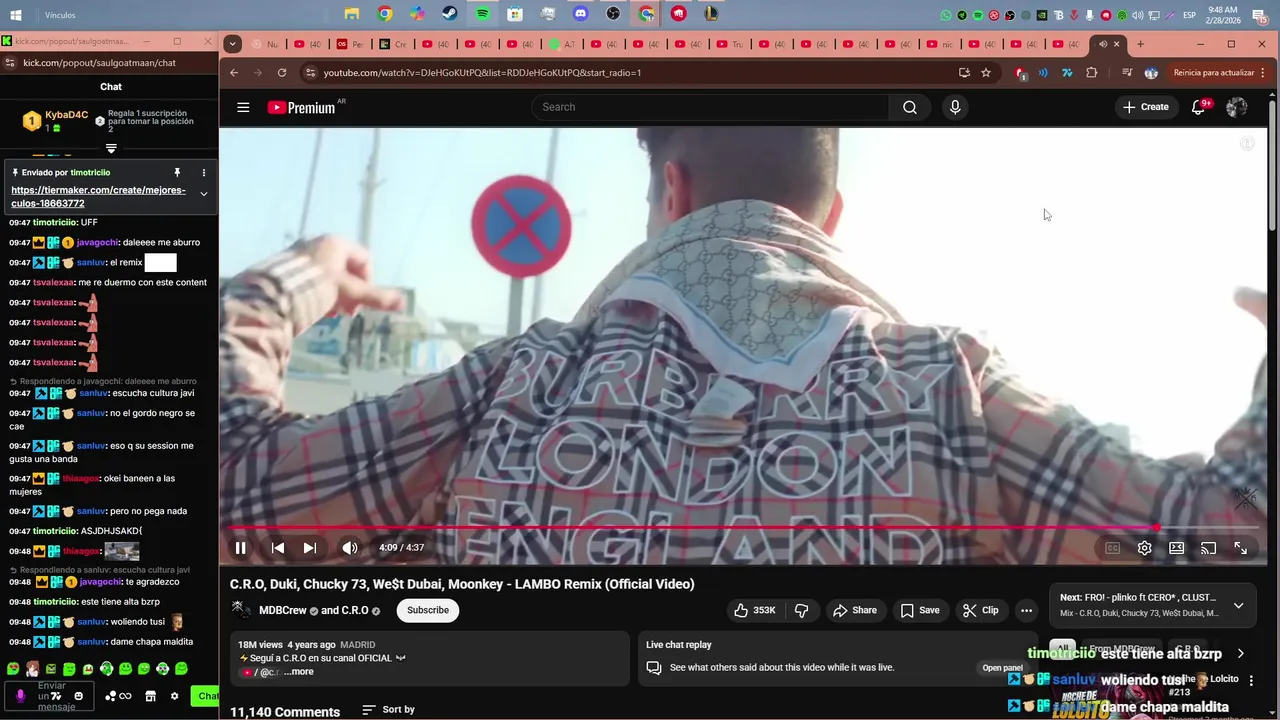Open Steam from taskbar
The width and height of the screenshot is (1280, 720).
coord(450,14)
